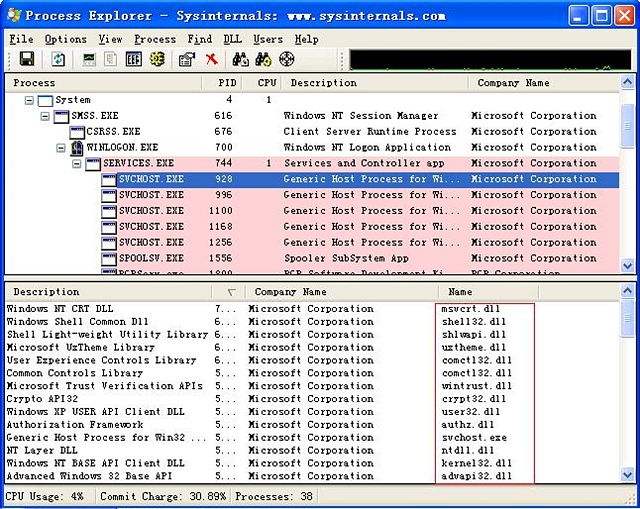The height and width of the screenshot is (509, 640).
Task: Open the Users menu
Action: [268, 39]
